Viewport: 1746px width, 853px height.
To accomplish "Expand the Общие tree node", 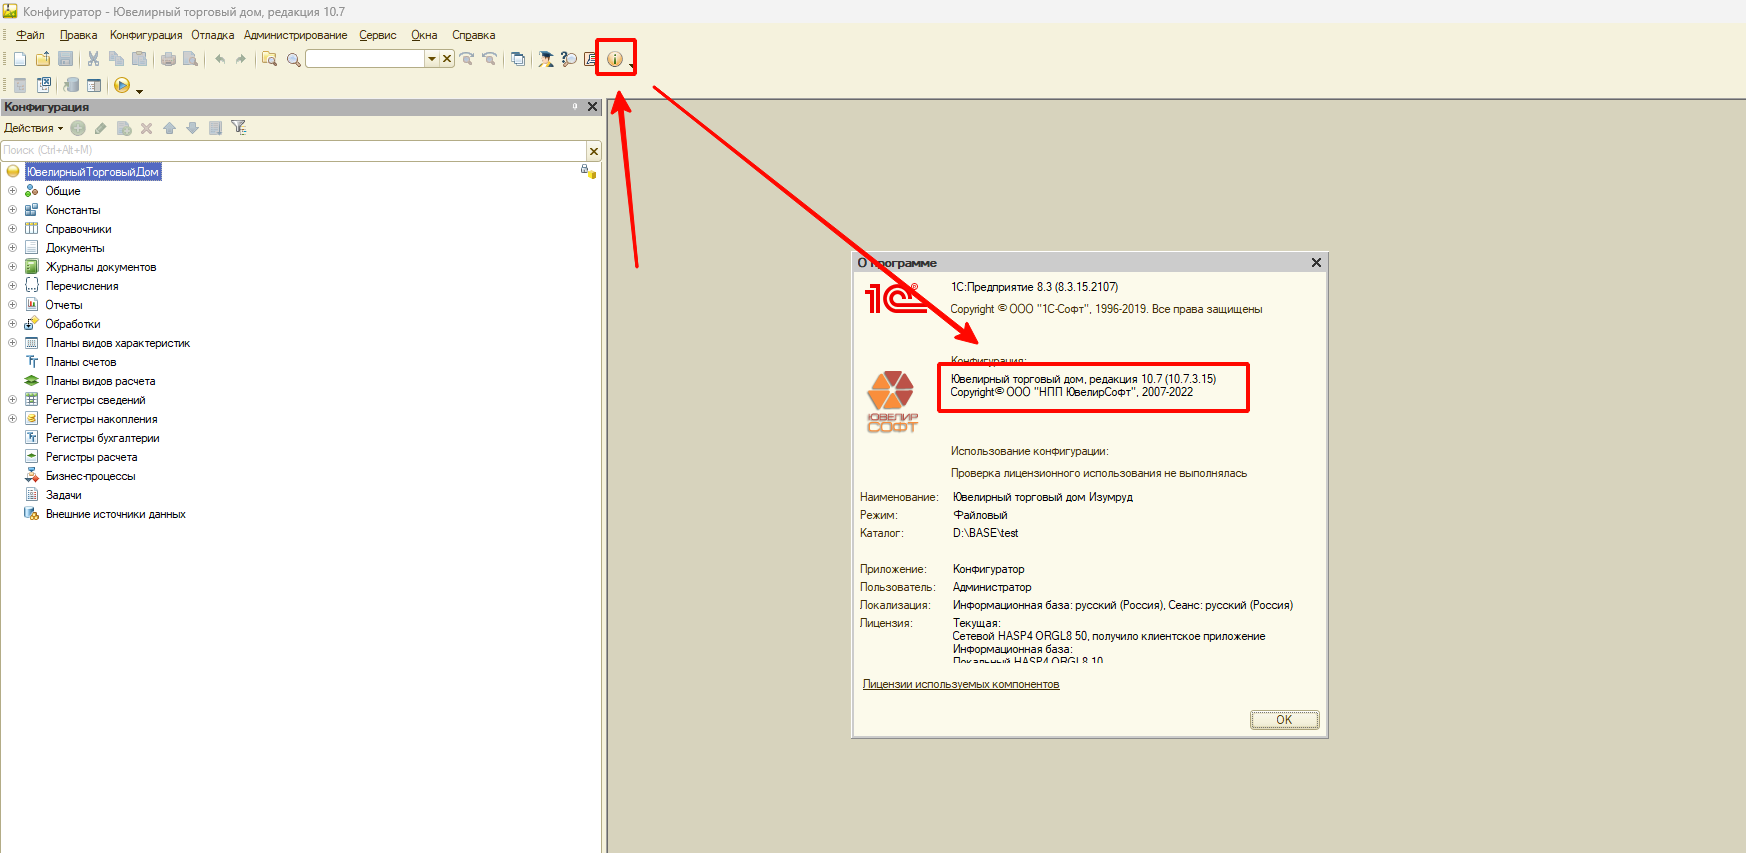I will click(x=12, y=191).
